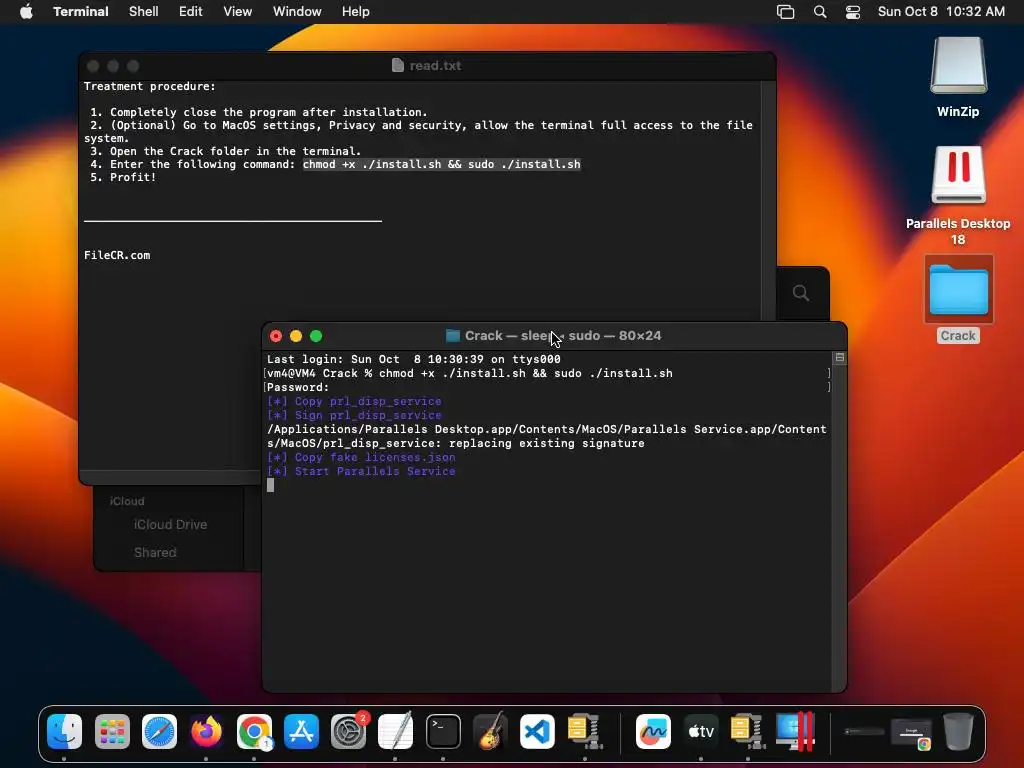Select Shared in Finder sidebar
Screen dimensions: 1024x768
tap(155, 552)
